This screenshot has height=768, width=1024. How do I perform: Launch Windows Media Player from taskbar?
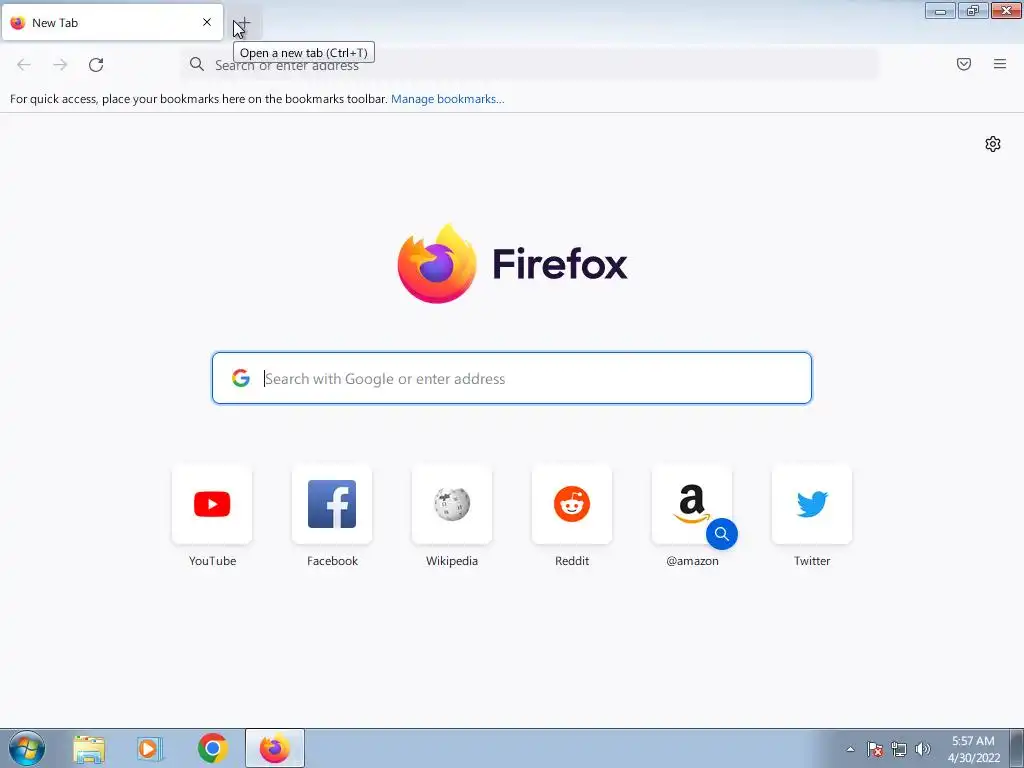click(150, 748)
